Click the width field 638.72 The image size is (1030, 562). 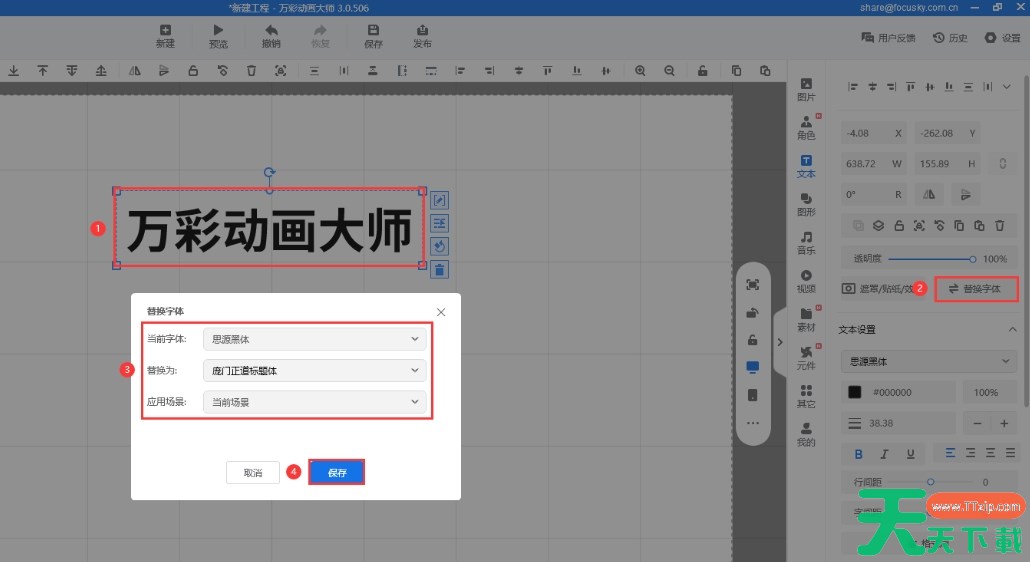pos(874,164)
